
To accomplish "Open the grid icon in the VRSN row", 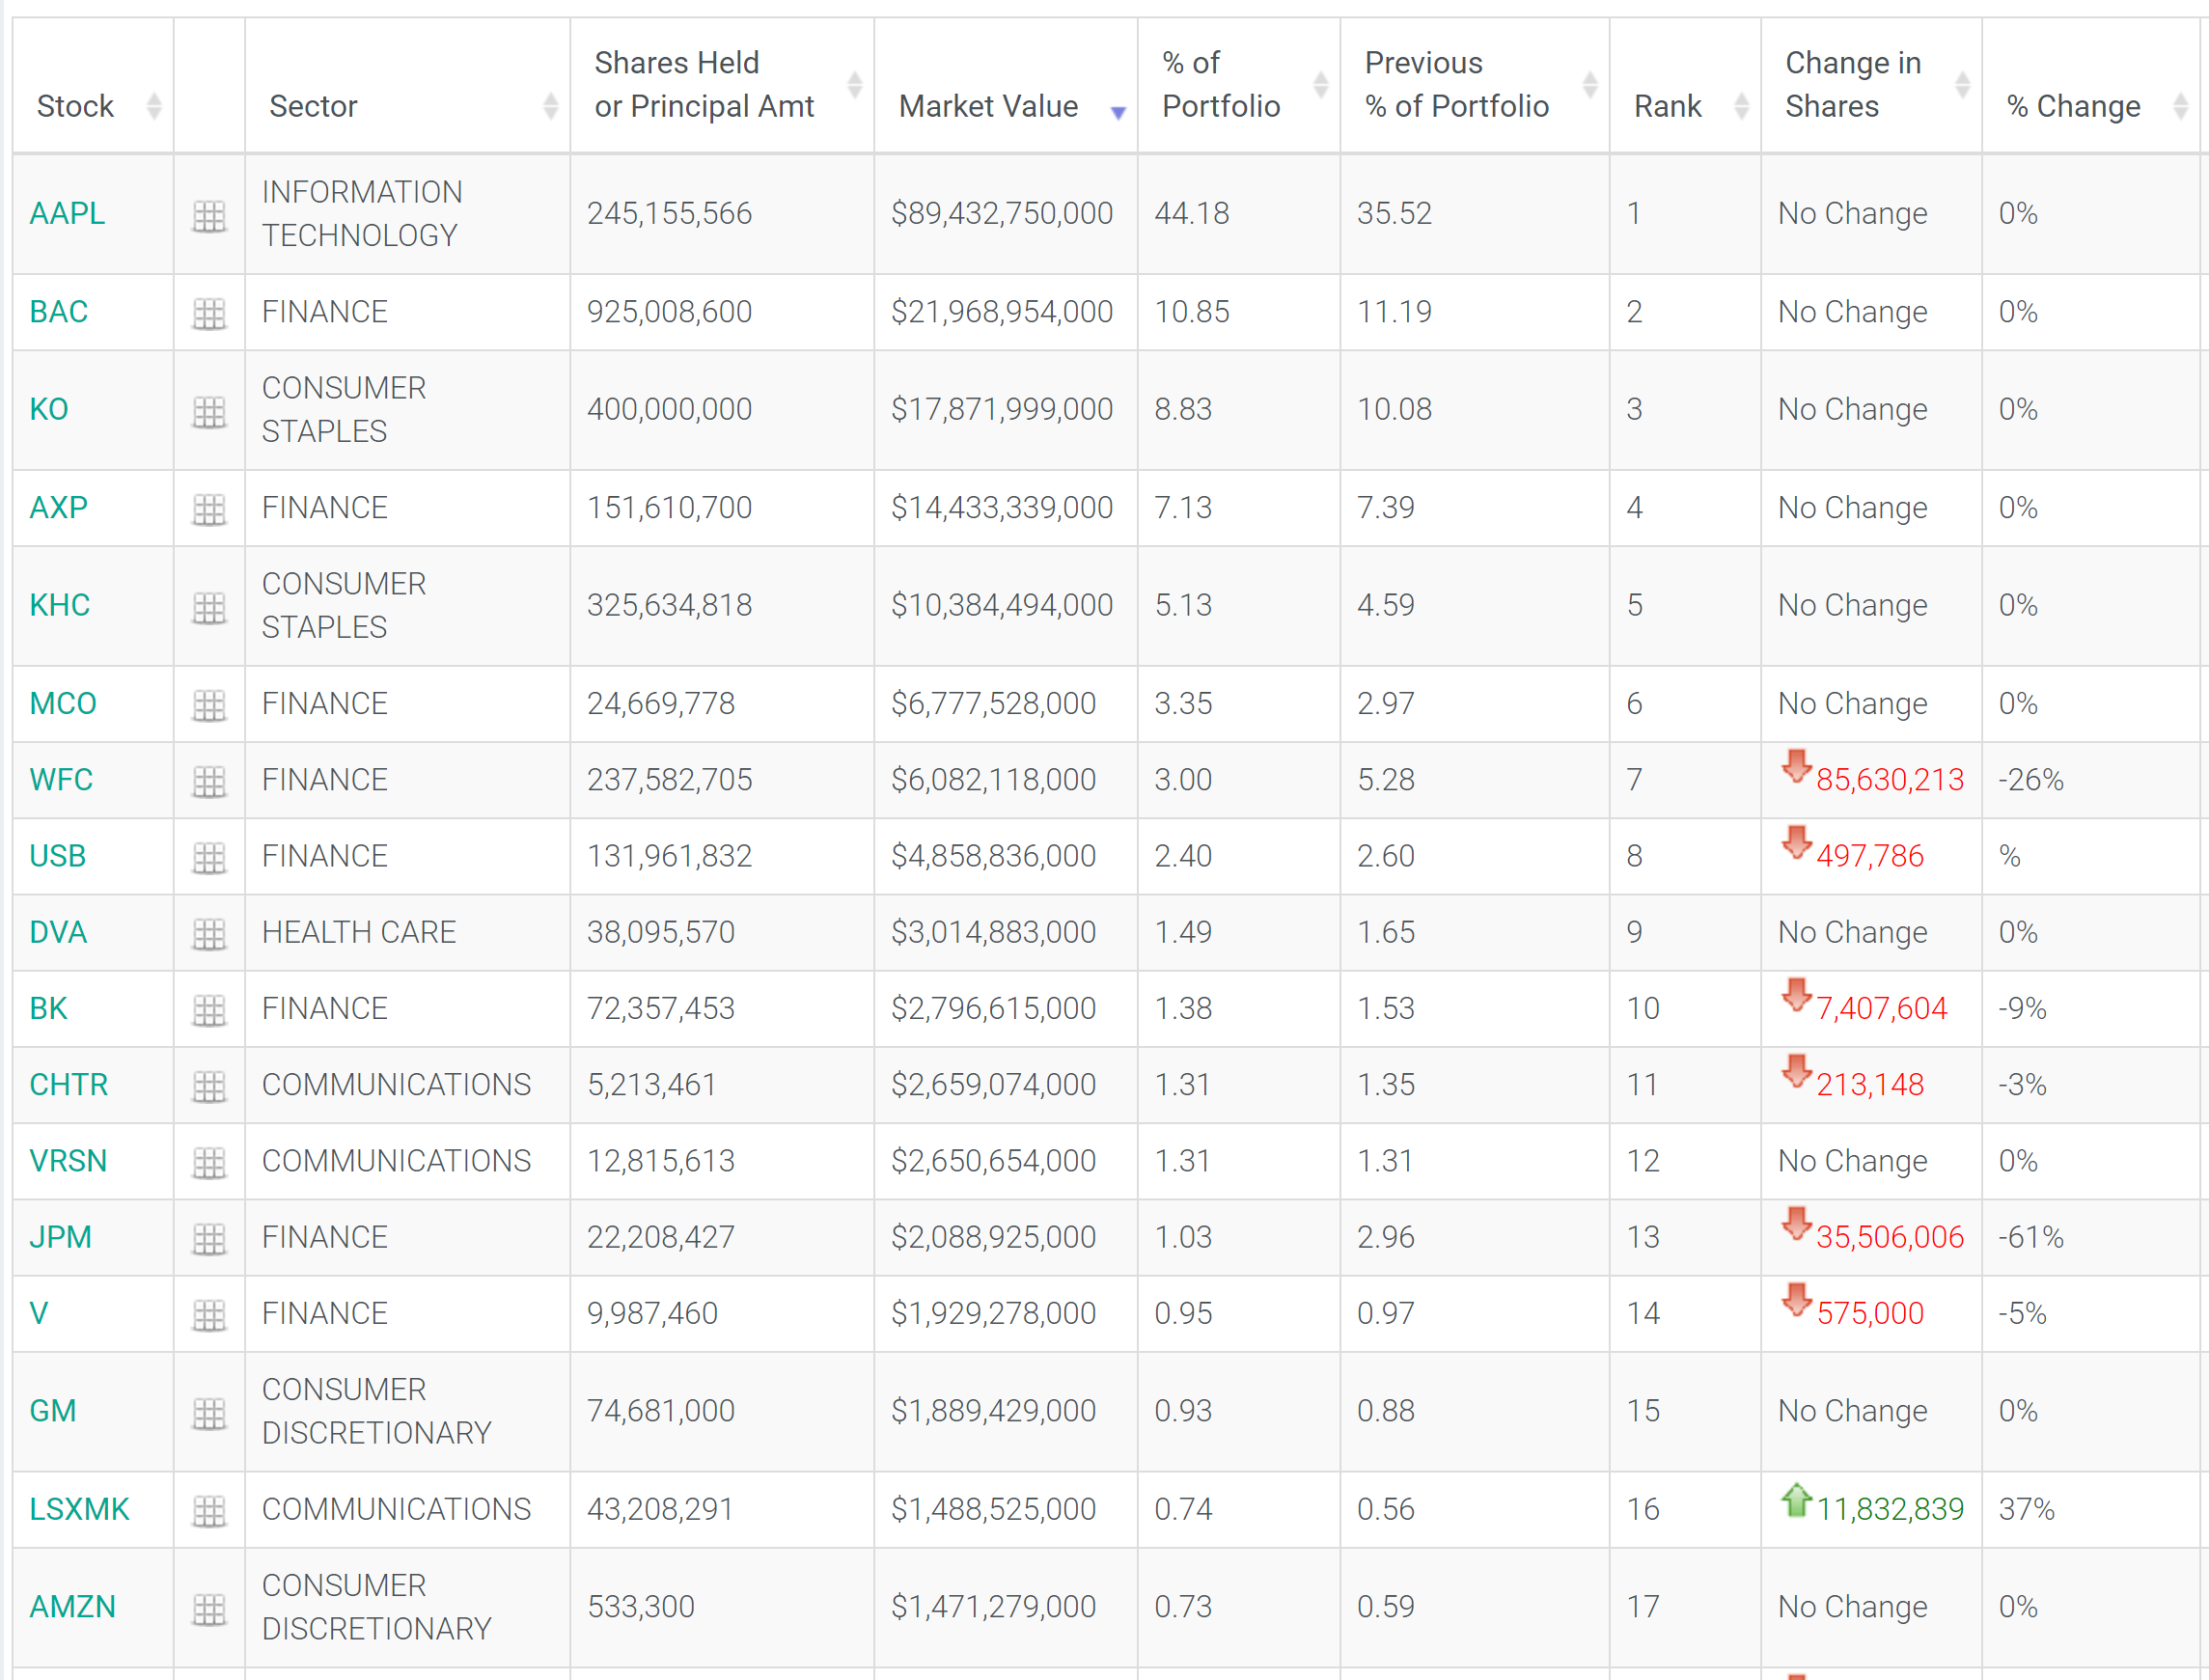I will click(209, 1163).
